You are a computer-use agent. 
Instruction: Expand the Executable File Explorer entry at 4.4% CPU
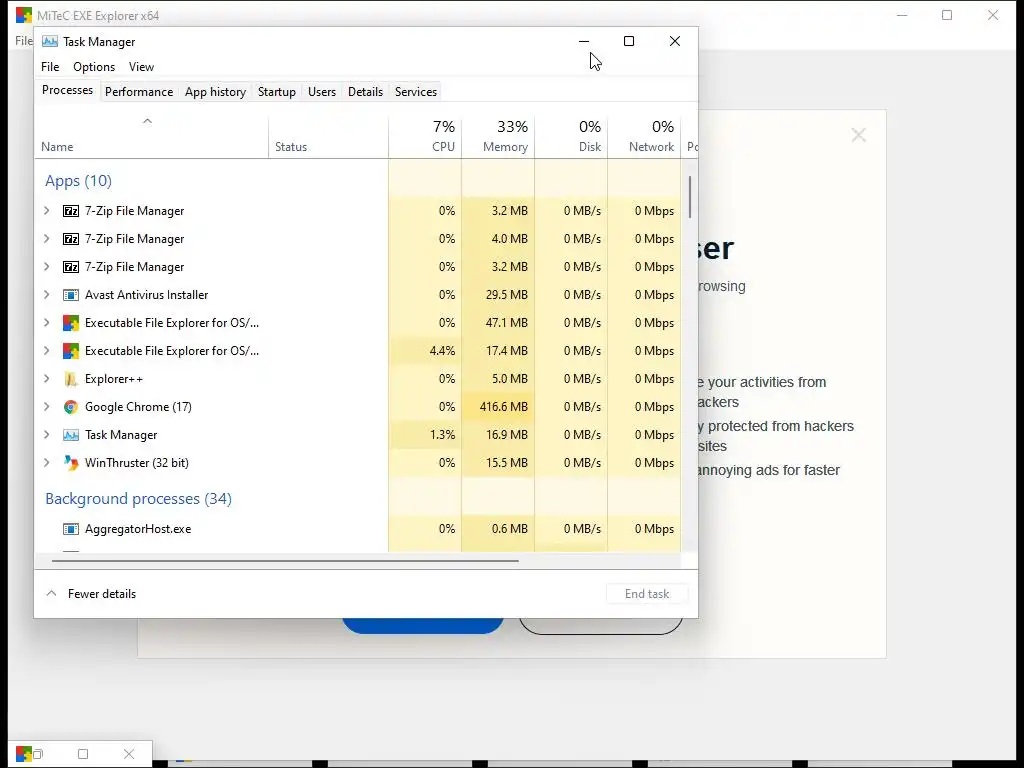point(46,351)
